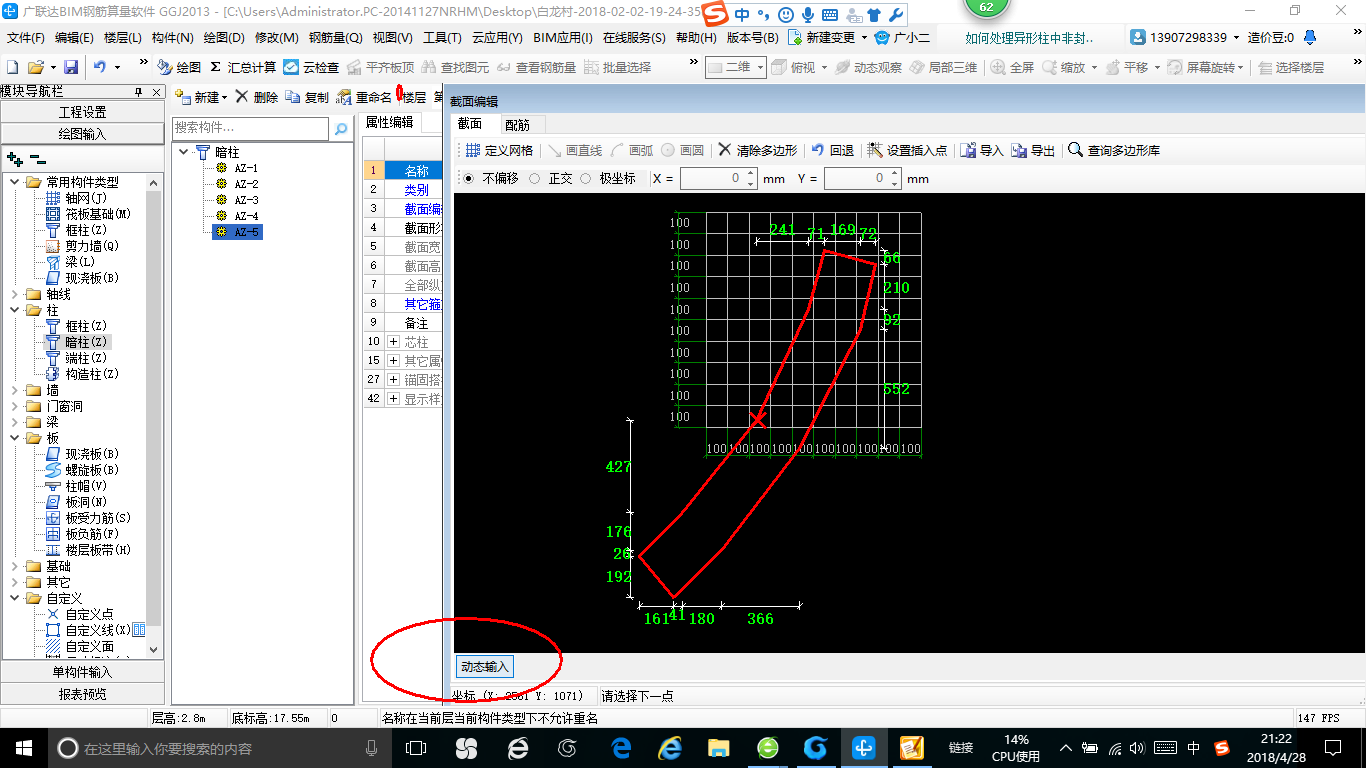1366x768 pixels.
Task: Select 正交 orthogonal radio button
Action: pos(535,178)
